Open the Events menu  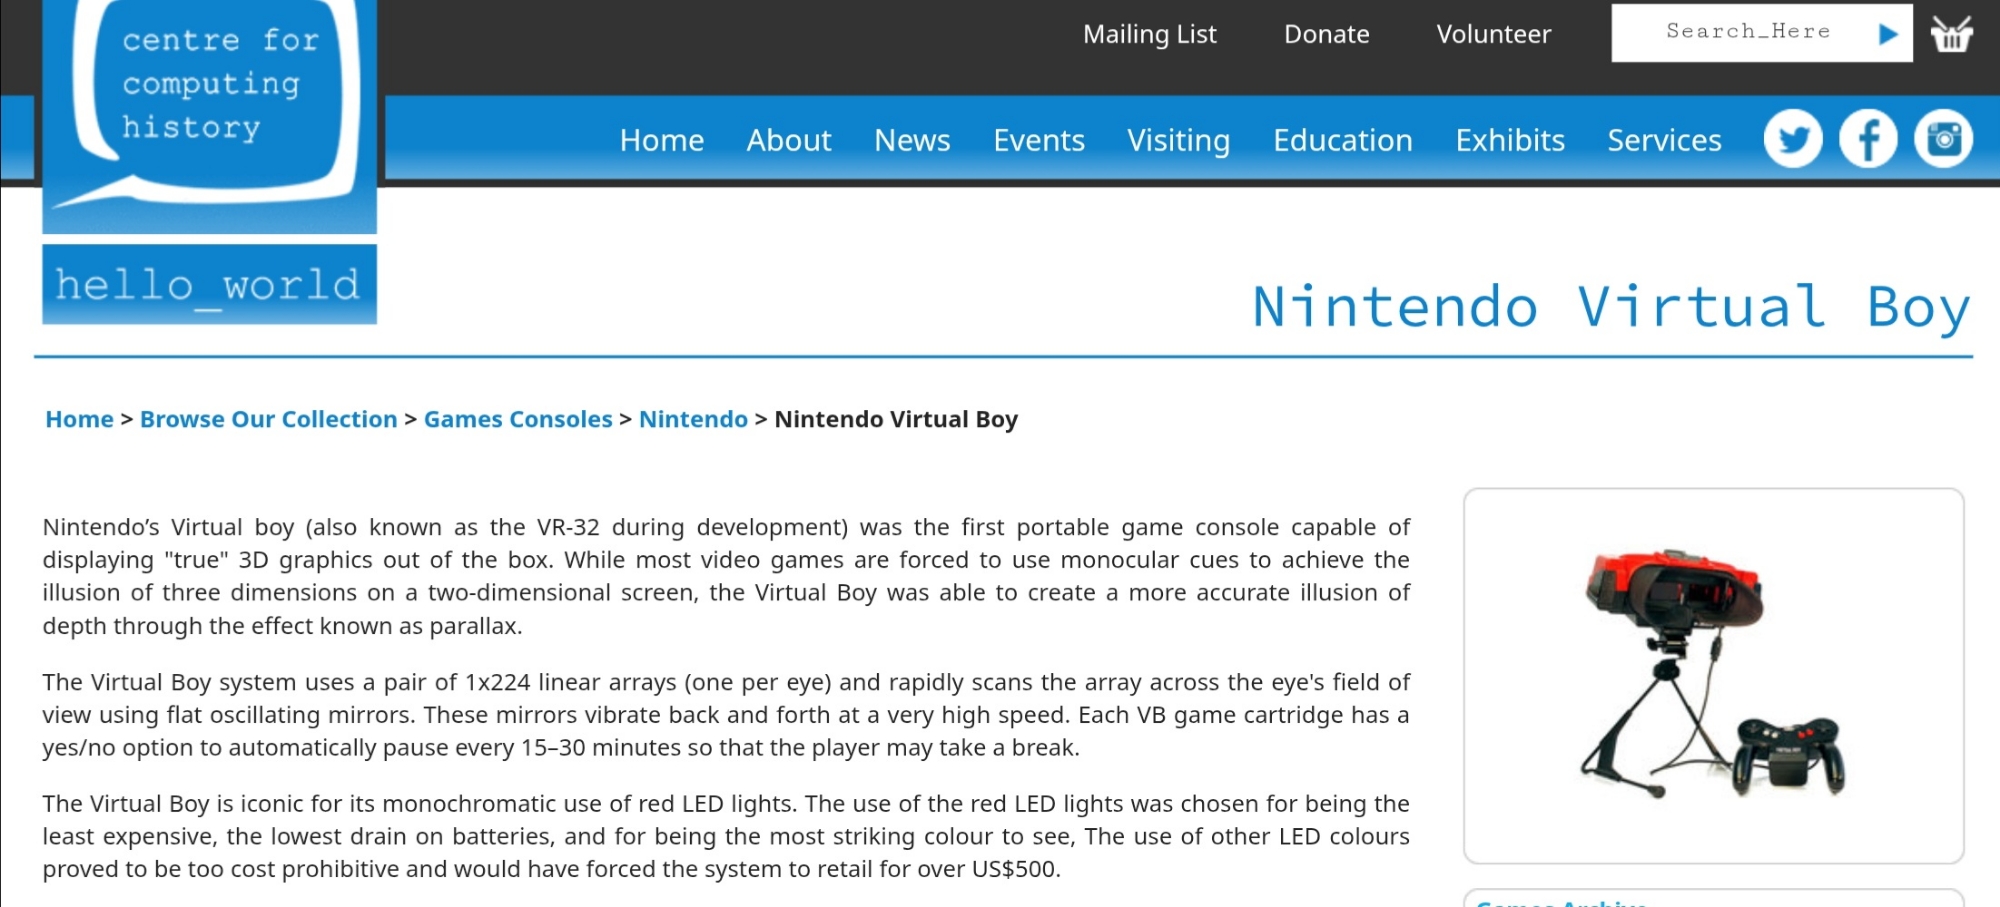pos(1038,141)
